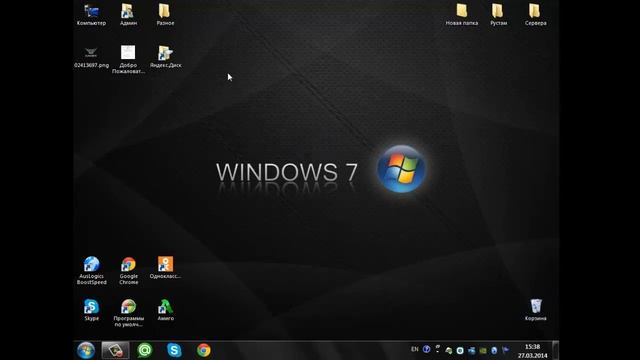The image size is (640, 360).
Task: Select the Skype desktop shortcut
Action: pyautogui.click(x=91, y=310)
